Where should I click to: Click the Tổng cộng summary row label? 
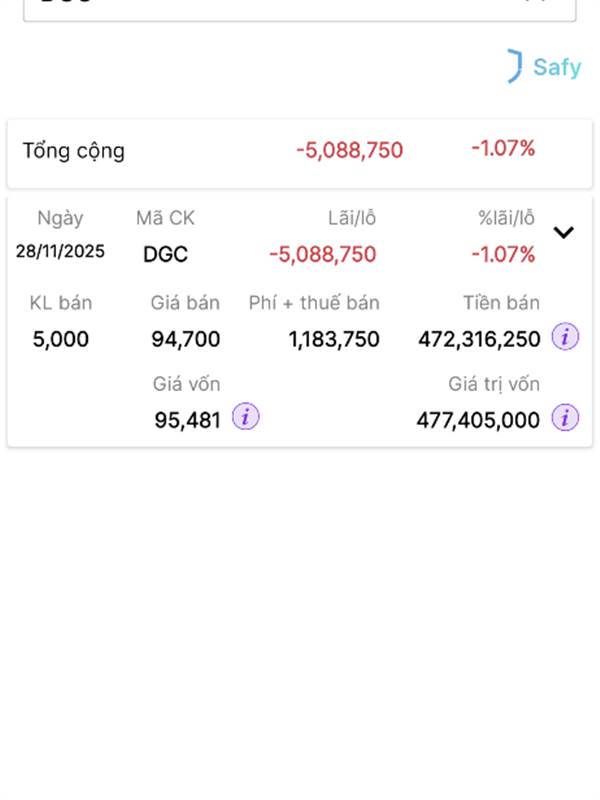point(74,151)
